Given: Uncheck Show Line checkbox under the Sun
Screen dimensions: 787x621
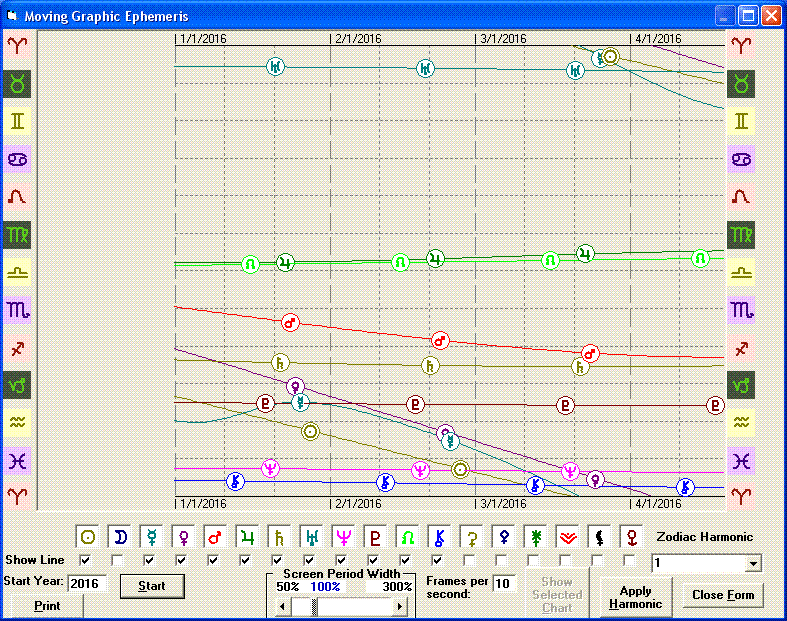Looking at the screenshot, I should click(86, 560).
